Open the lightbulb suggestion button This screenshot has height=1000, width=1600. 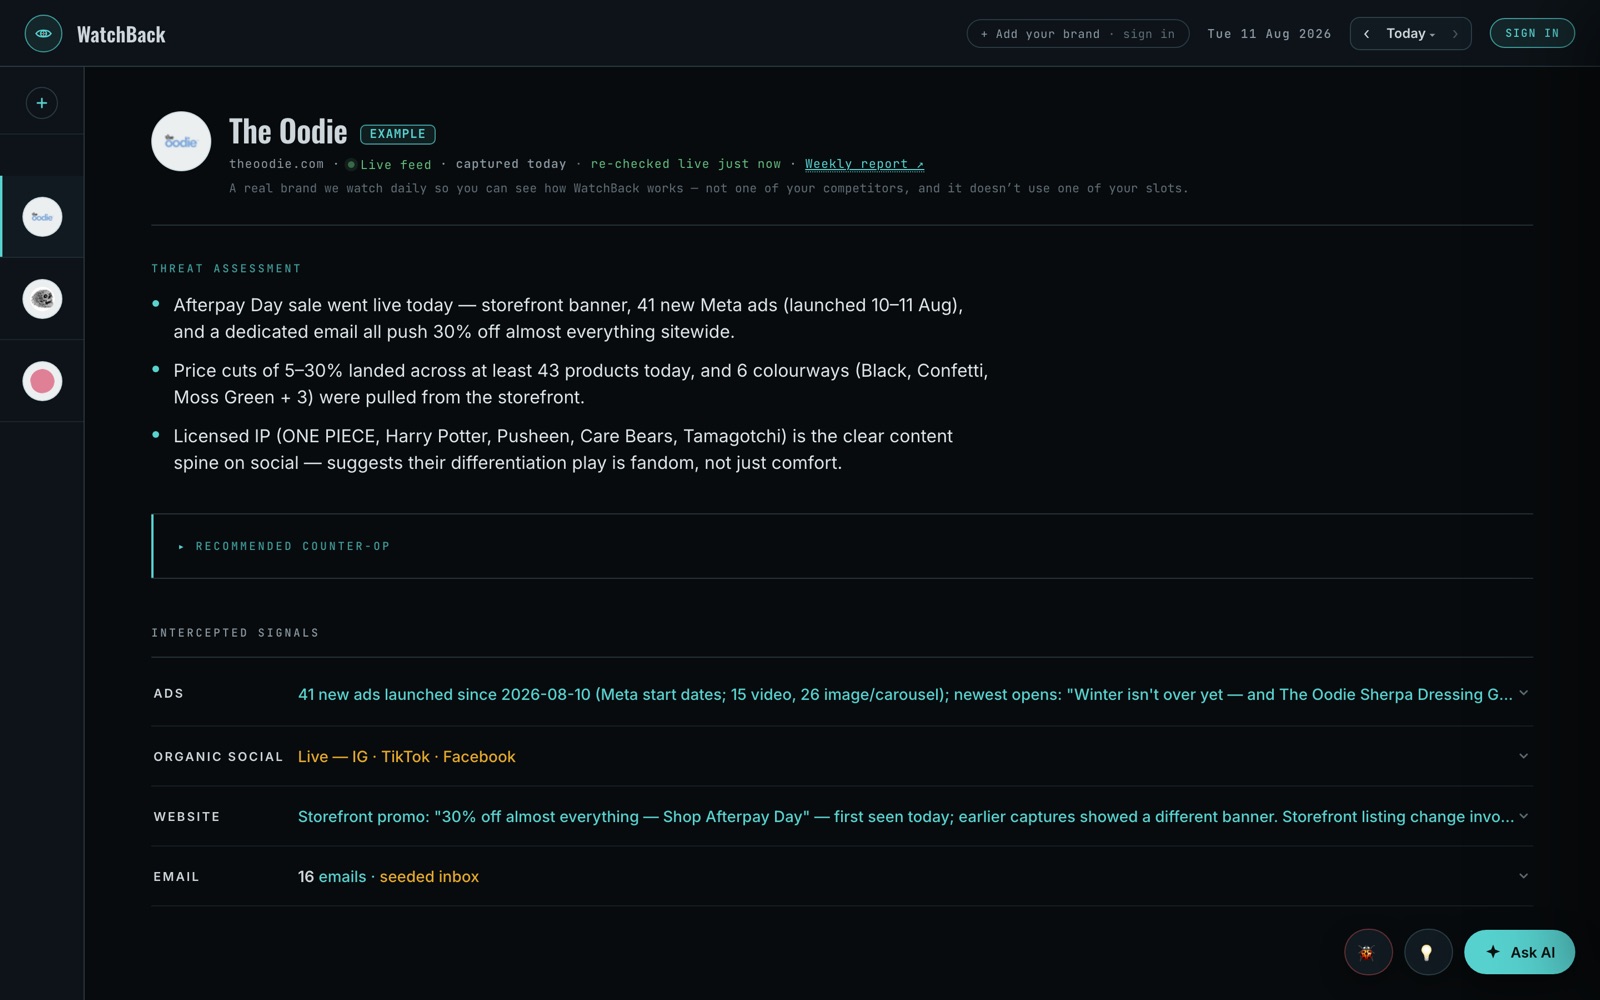pyautogui.click(x=1428, y=952)
